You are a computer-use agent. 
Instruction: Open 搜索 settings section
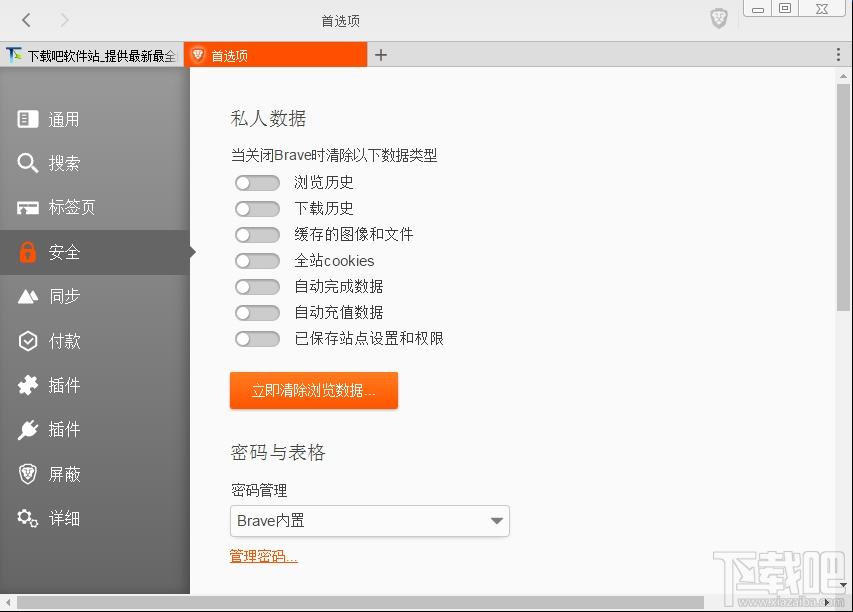(x=95, y=163)
